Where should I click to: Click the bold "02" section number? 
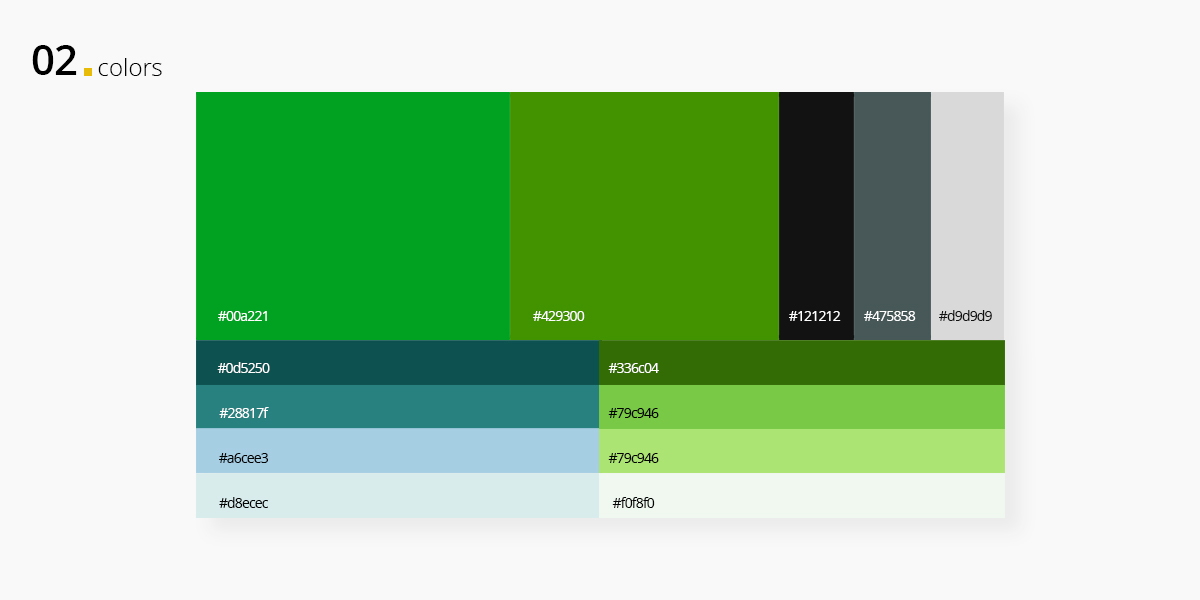(54, 62)
